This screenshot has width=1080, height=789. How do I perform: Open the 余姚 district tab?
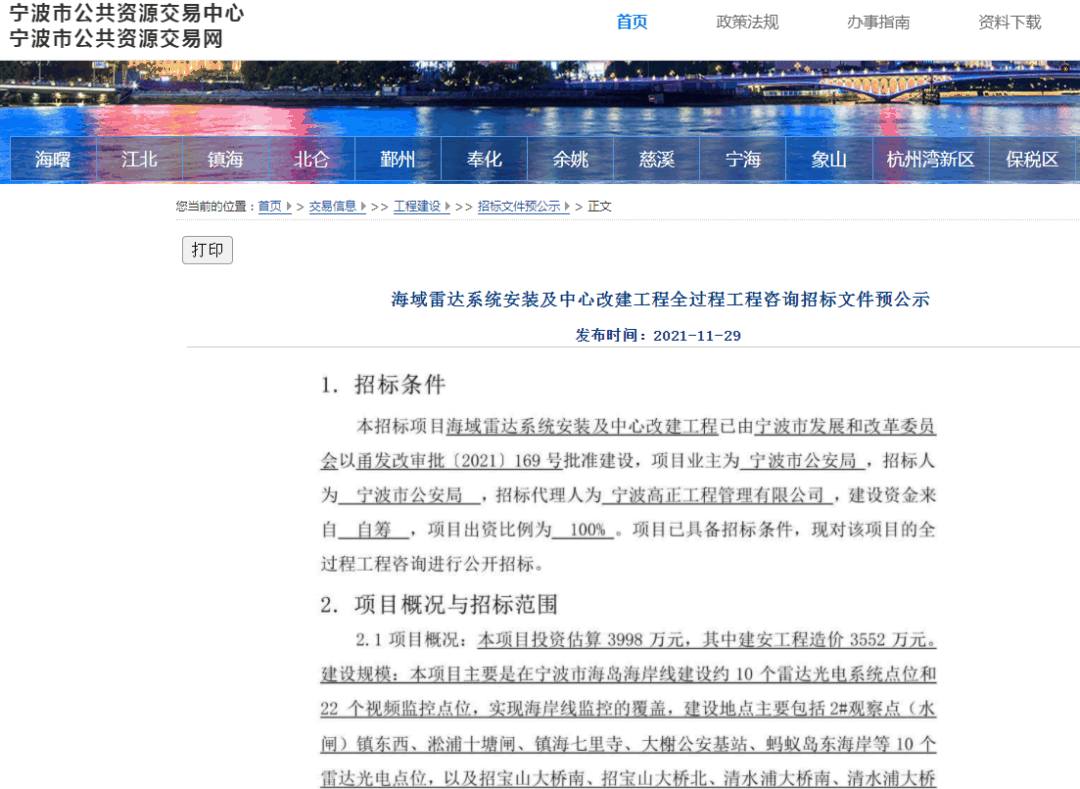[570, 159]
